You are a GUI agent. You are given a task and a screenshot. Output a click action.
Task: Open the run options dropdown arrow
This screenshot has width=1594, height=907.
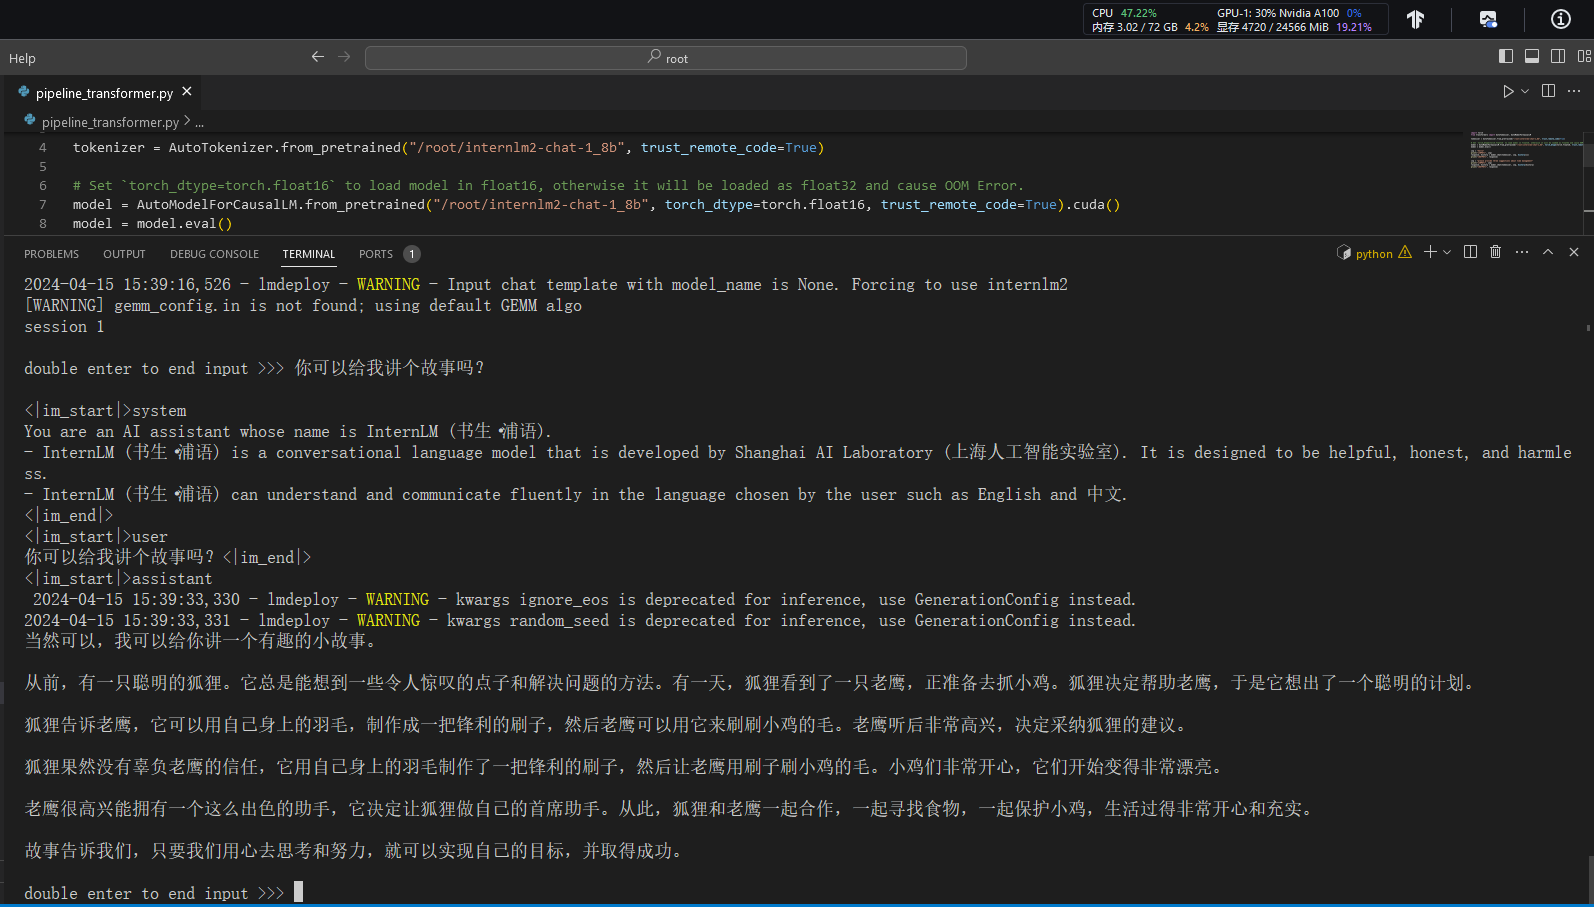(1525, 91)
